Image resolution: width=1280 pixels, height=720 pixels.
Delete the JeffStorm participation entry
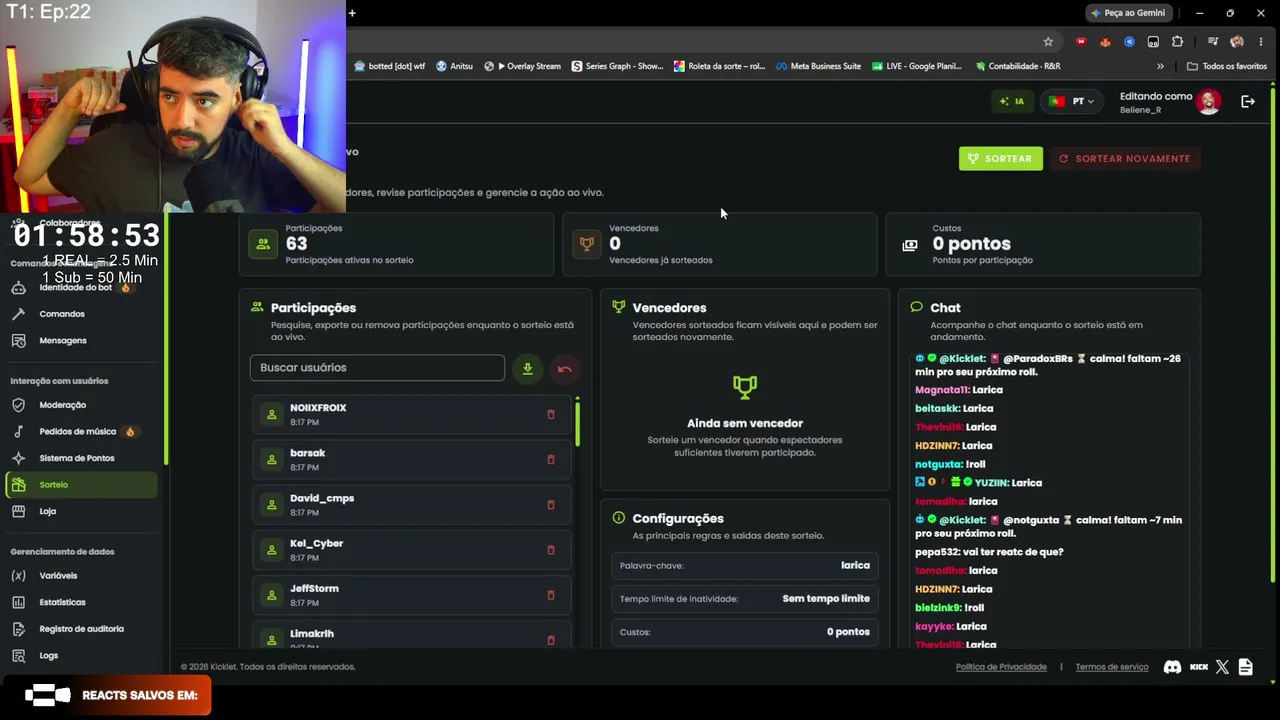tap(550, 595)
